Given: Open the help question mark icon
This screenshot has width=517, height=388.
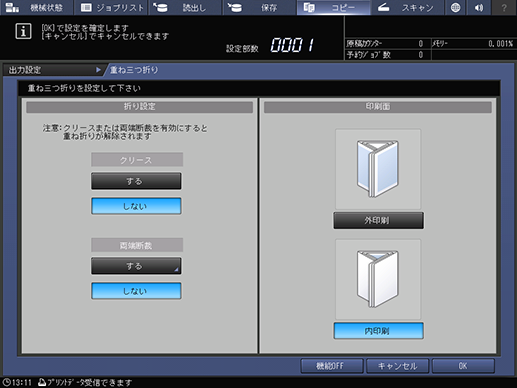Looking at the screenshot, I should [504, 7].
